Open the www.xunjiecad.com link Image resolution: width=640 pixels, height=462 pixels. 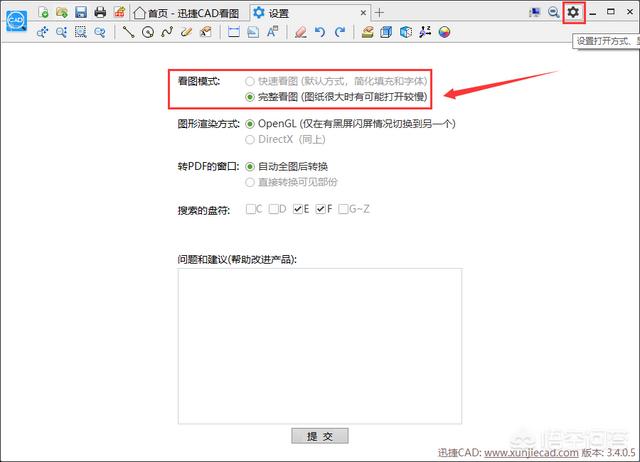531,453
